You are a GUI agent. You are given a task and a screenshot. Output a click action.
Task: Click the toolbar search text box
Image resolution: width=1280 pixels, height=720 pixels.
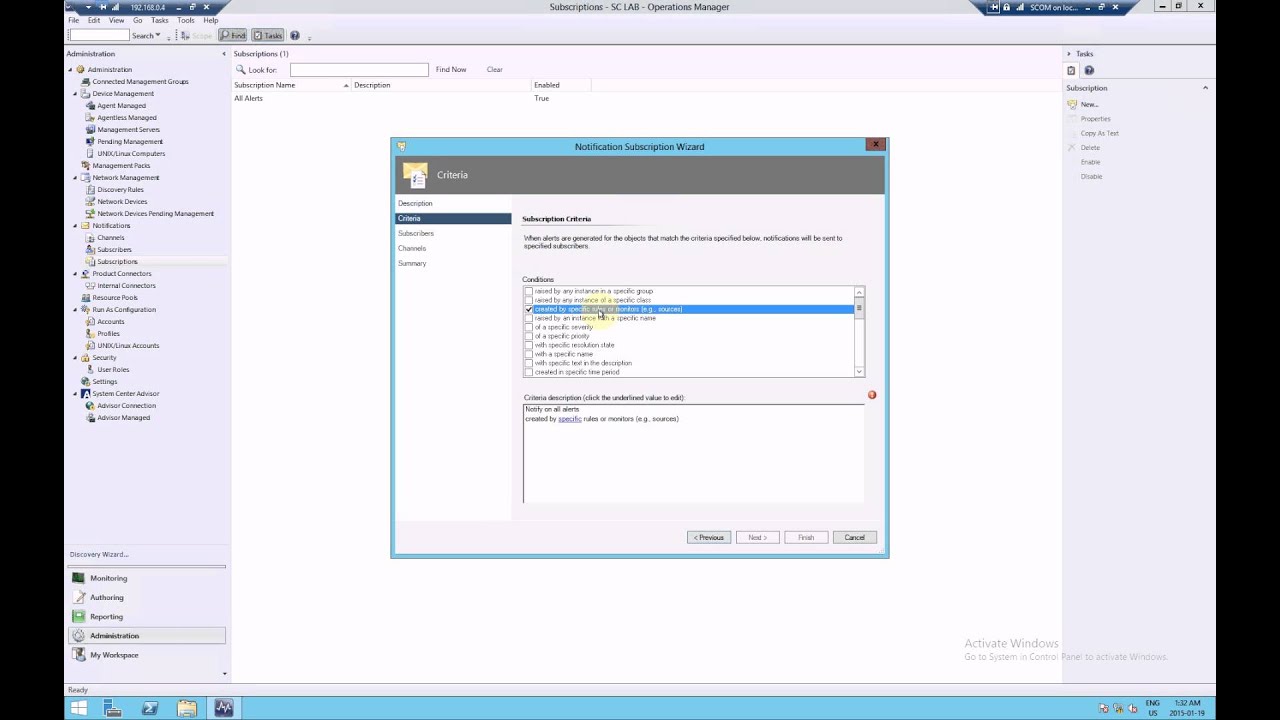tap(98, 36)
